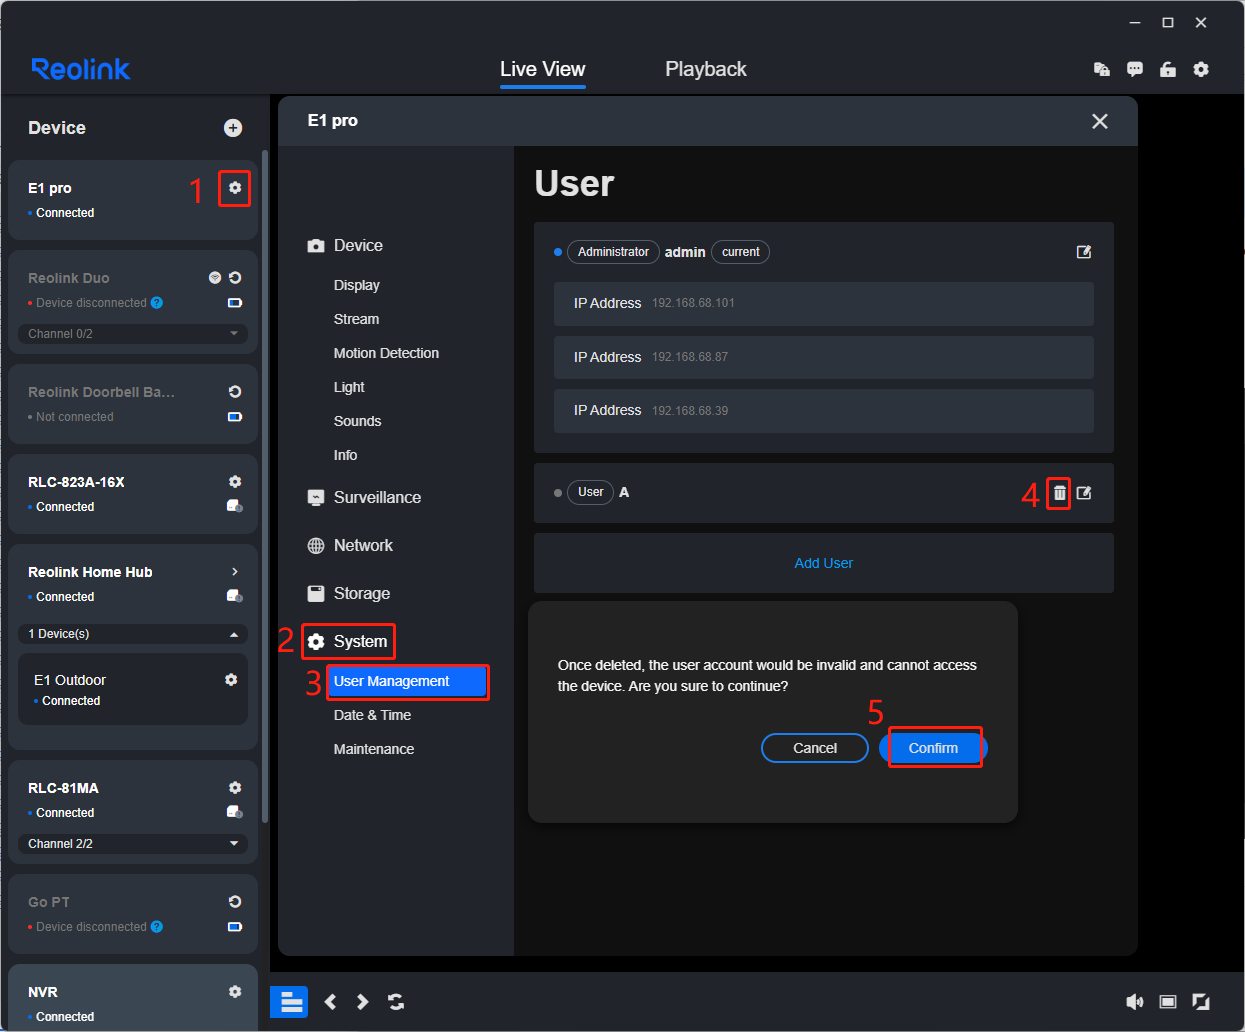Open settings gear for RLC-823A-16X
Viewport: 1245px width, 1032px height.
[x=235, y=482]
